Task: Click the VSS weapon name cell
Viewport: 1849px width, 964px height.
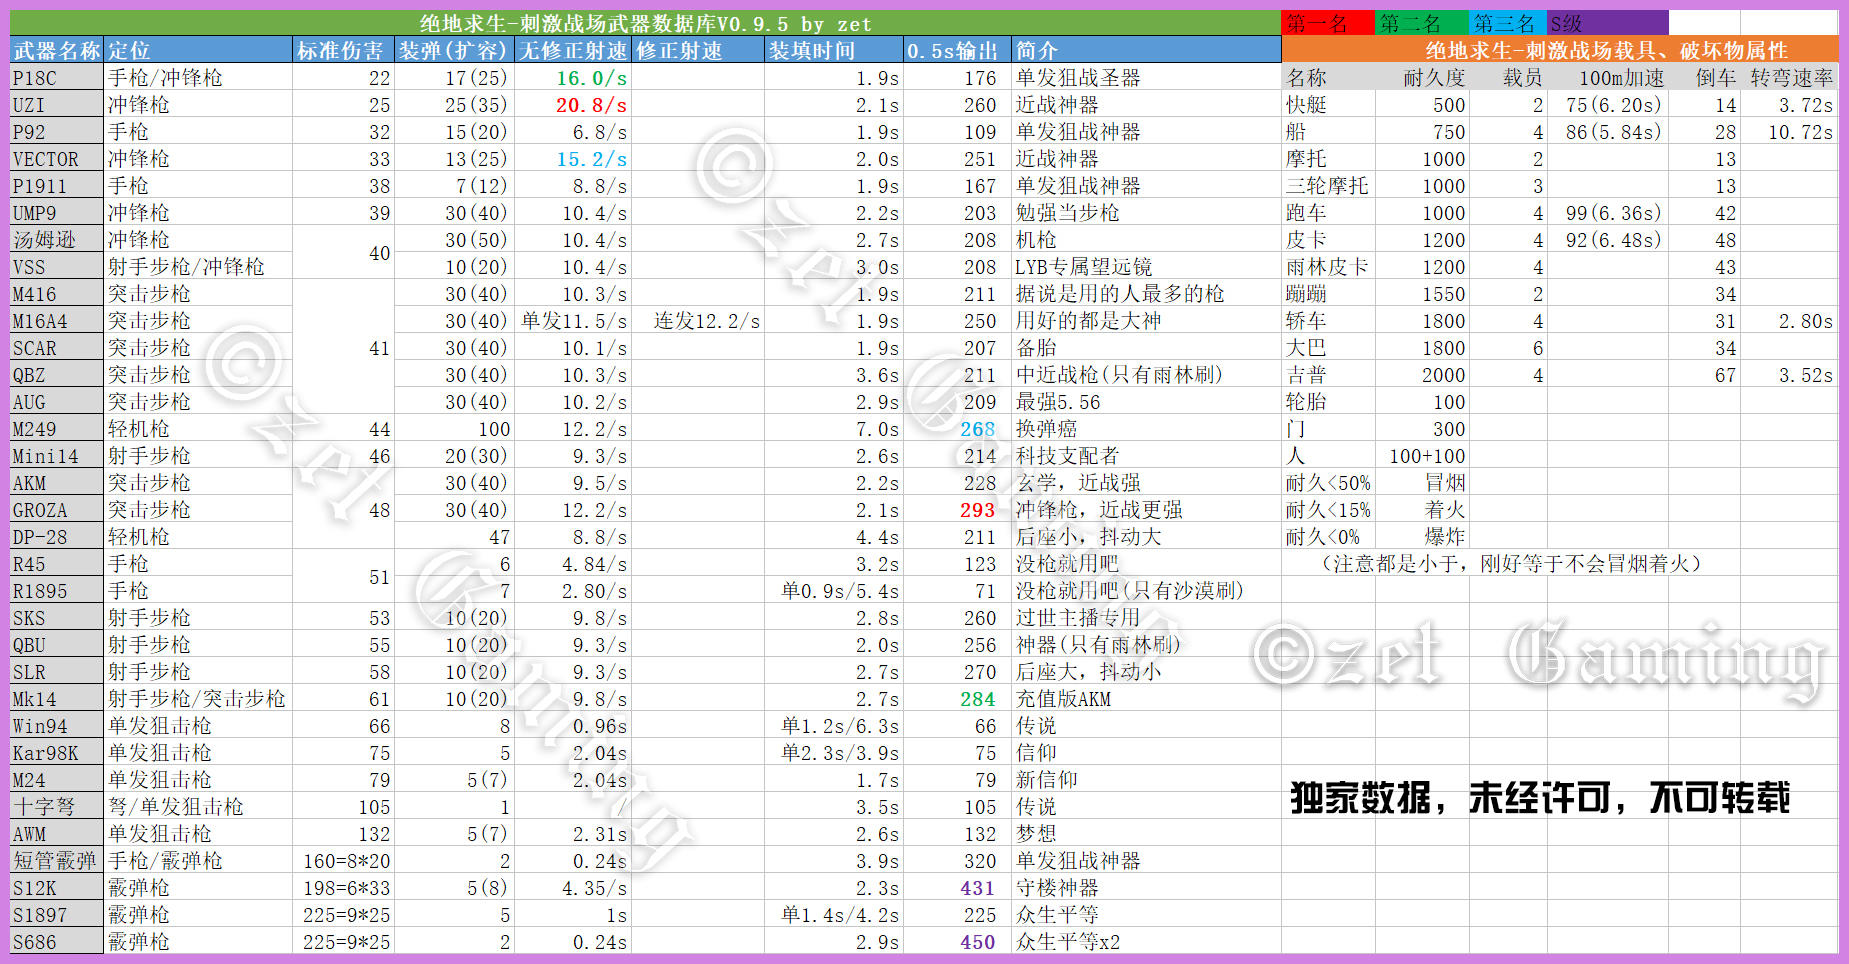Action: tap(57, 267)
